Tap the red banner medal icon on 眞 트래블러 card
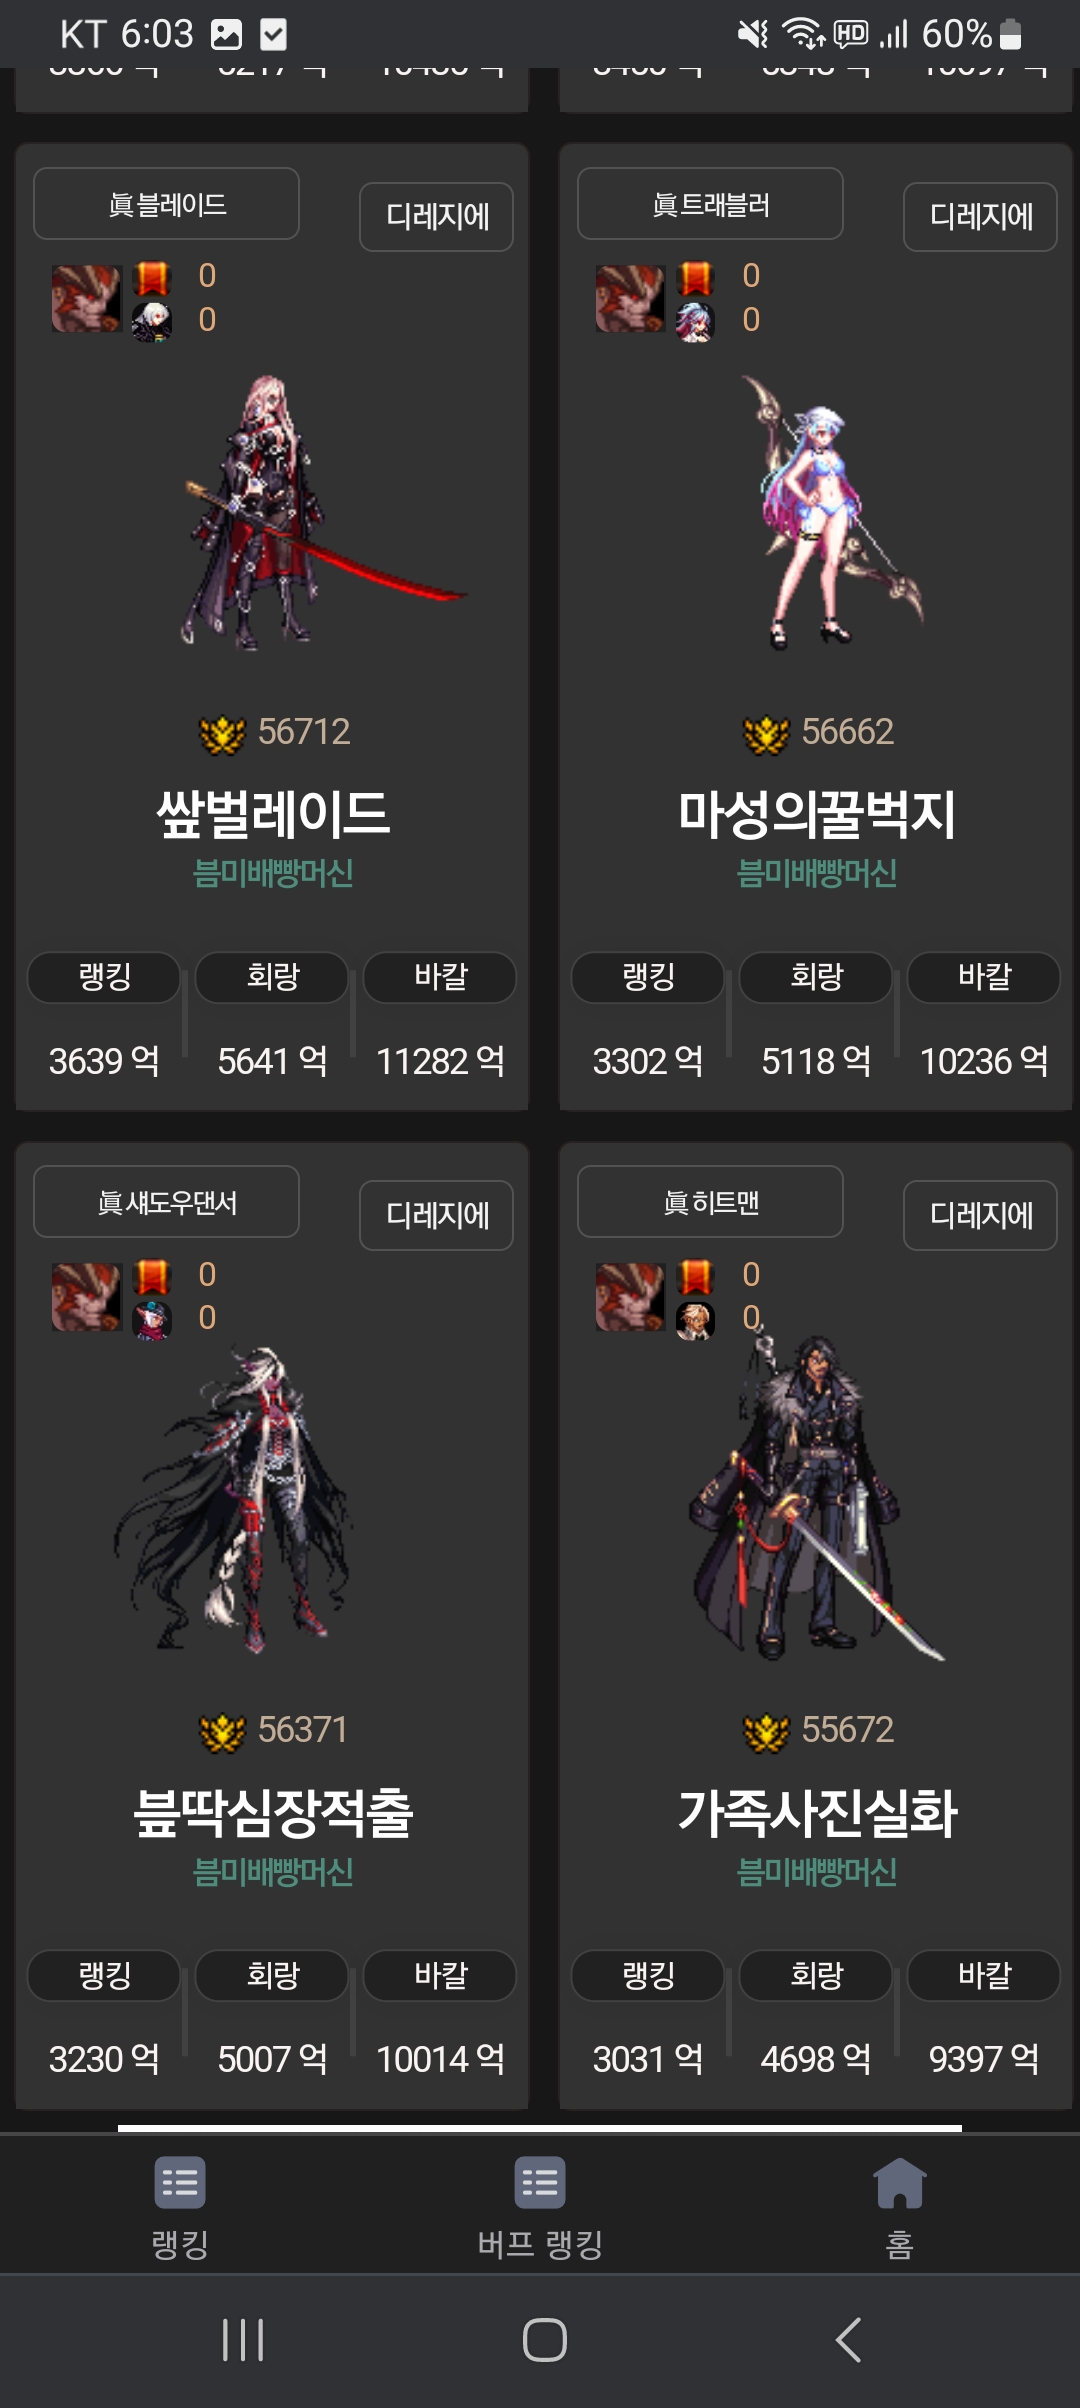Viewport: 1080px width, 2408px height. pos(695,277)
